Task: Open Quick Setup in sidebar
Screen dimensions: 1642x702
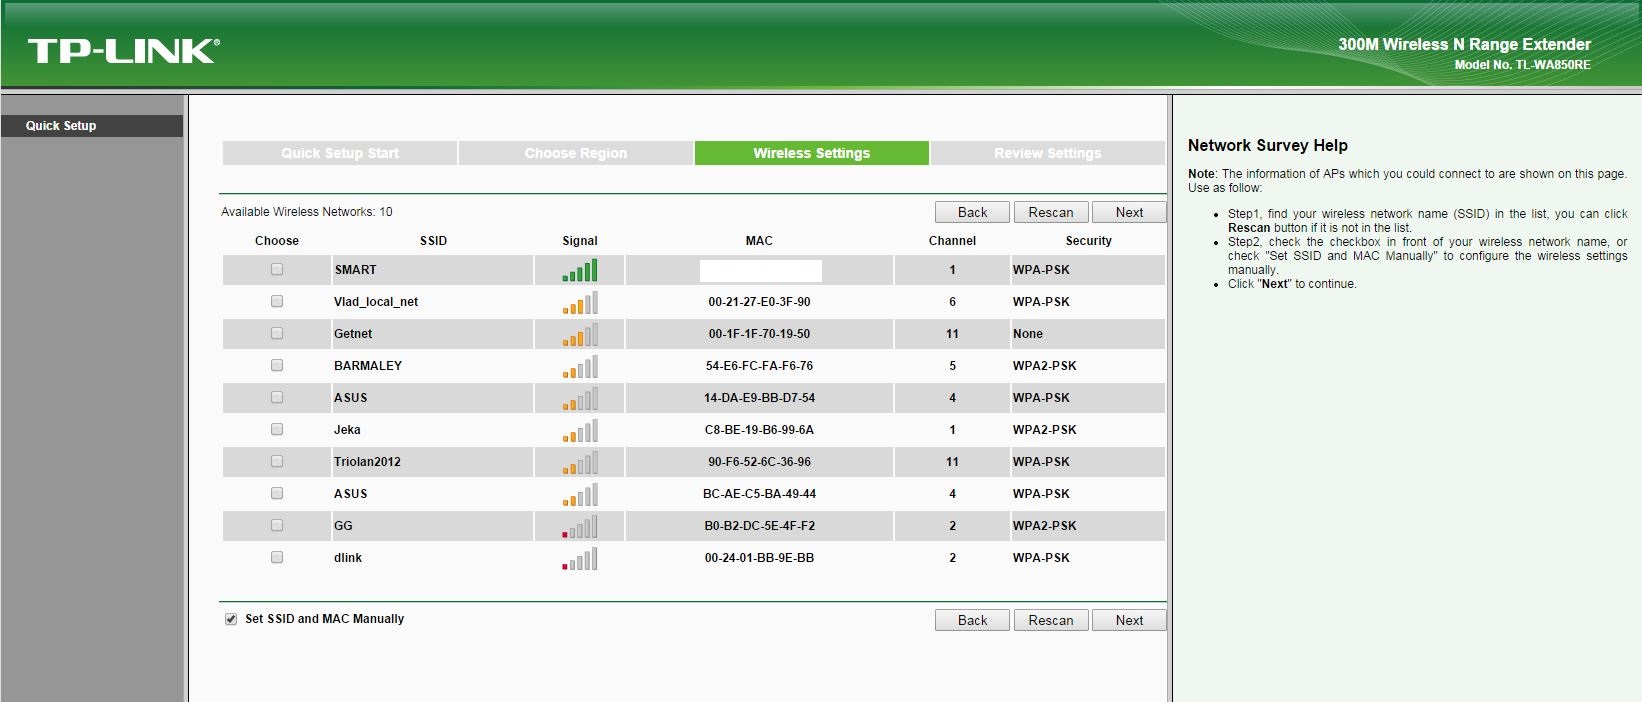Action: tap(92, 126)
